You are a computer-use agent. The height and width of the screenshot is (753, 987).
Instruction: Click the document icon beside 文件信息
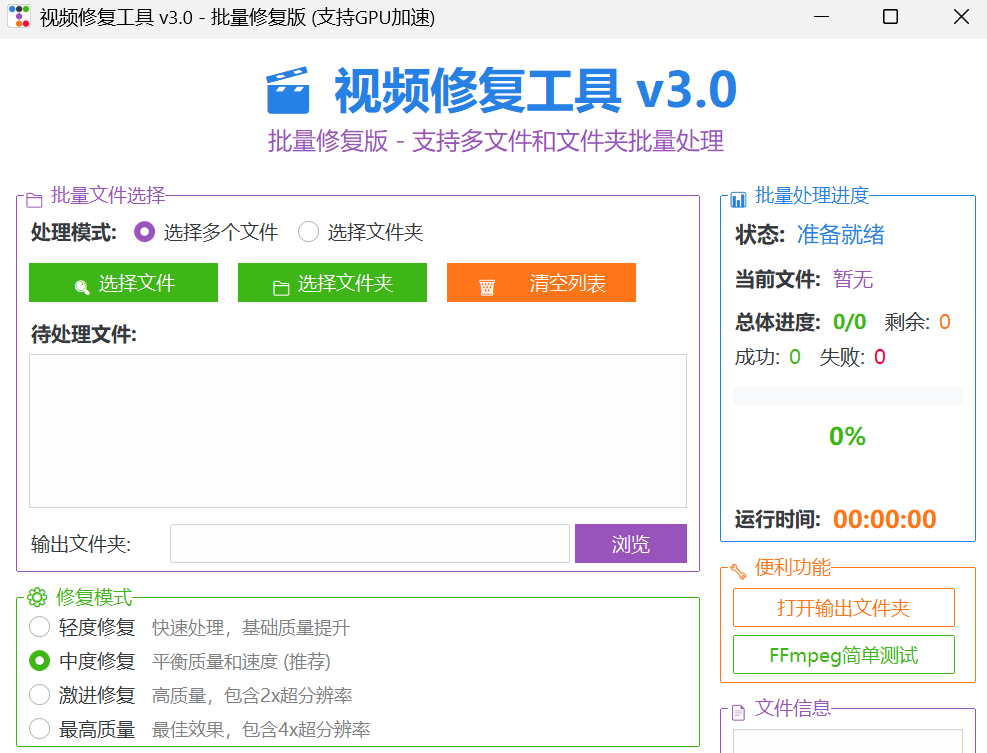[738, 711]
